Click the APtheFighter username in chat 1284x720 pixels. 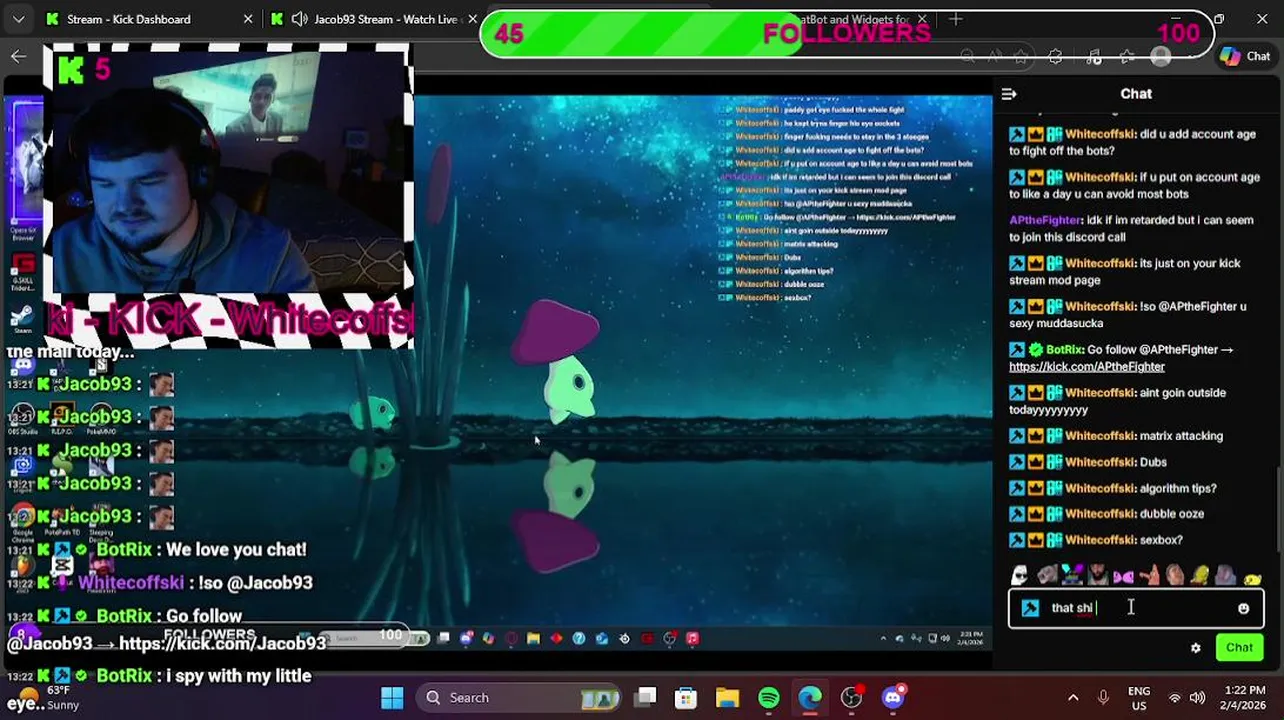(x=1046, y=220)
